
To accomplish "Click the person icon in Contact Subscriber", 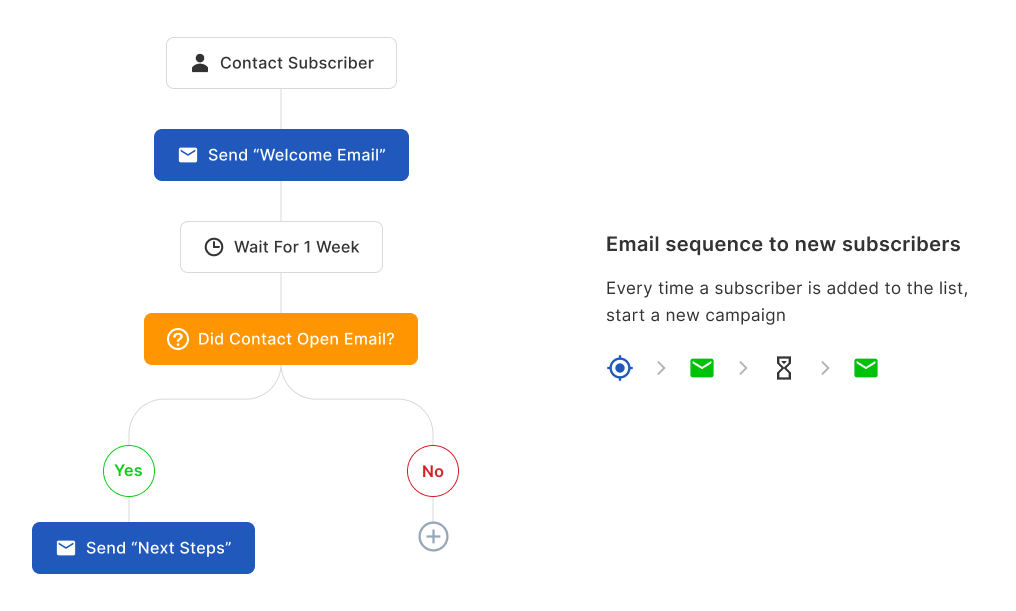I will pos(200,63).
